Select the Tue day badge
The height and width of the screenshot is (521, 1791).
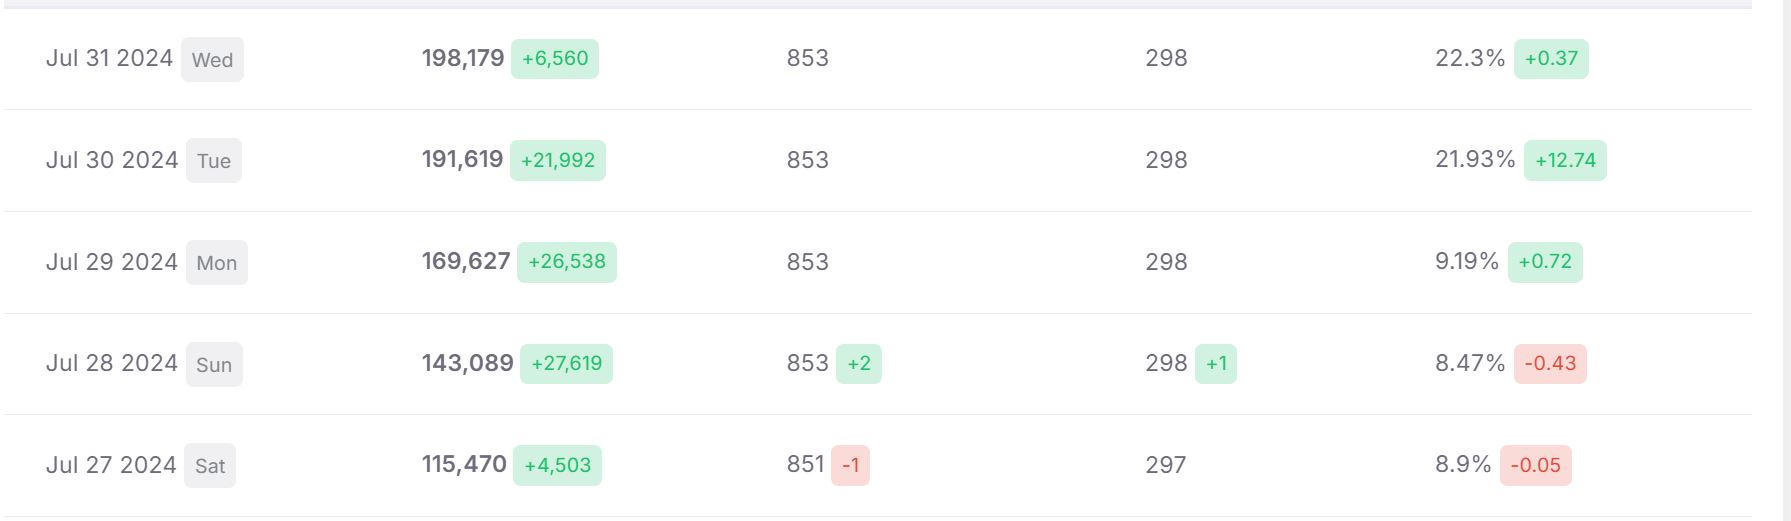pyautogui.click(x=213, y=161)
